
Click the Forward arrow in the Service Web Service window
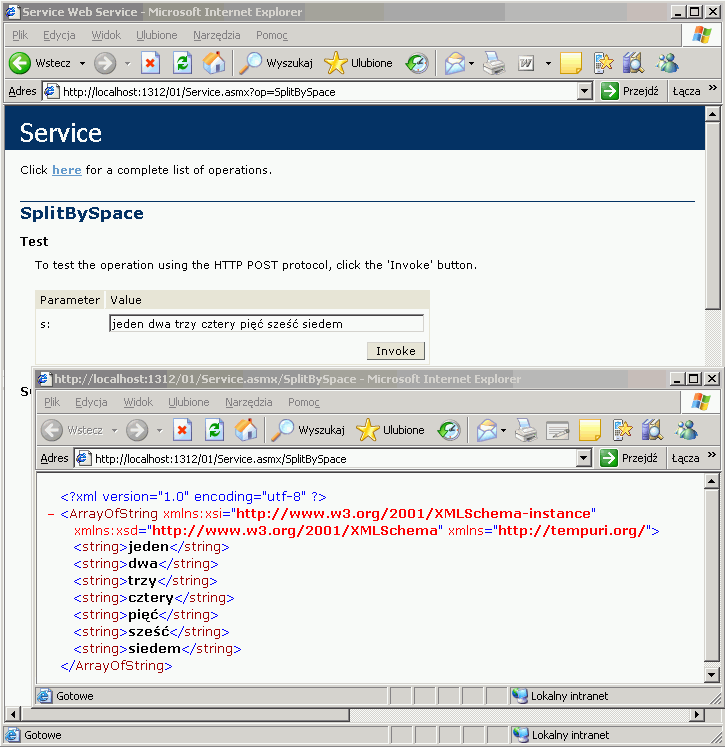[x=105, y=63]
